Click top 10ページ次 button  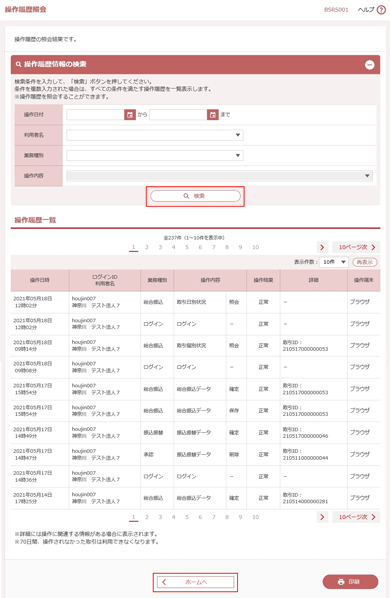356,247
